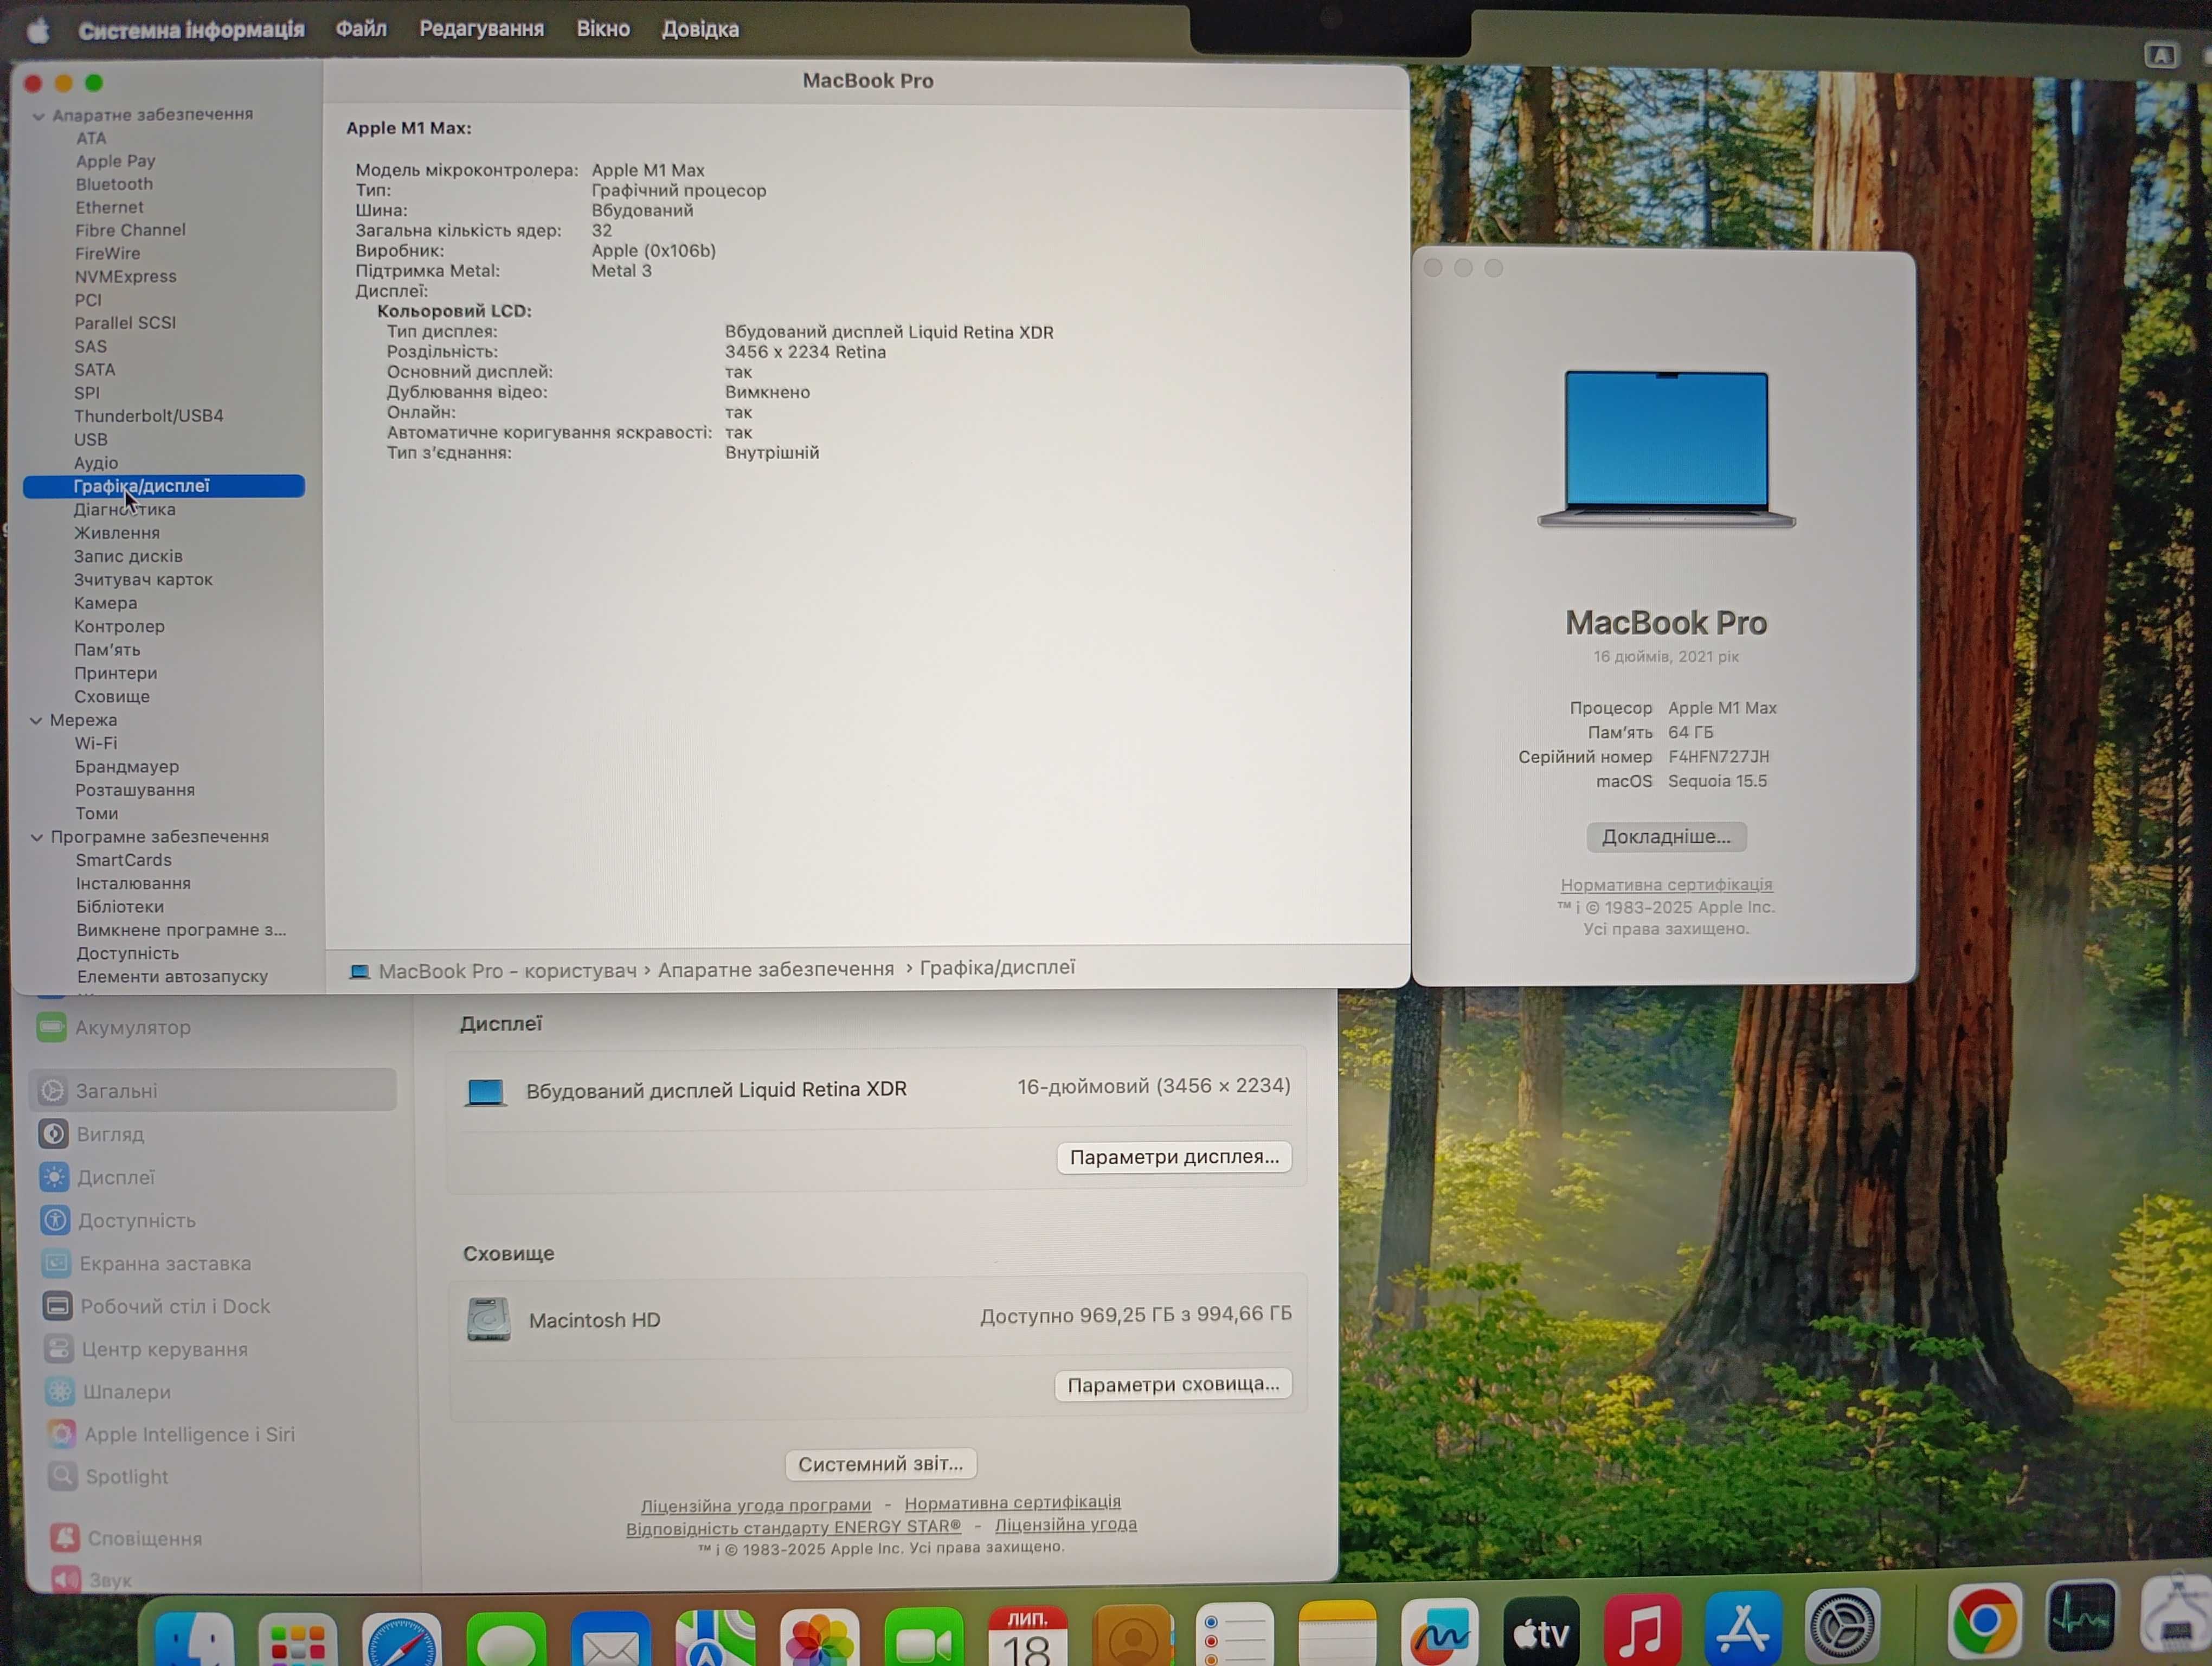Open the Довідка menu
Image resolution: width=2212 pixels, height=1666 pixels.
700,29
